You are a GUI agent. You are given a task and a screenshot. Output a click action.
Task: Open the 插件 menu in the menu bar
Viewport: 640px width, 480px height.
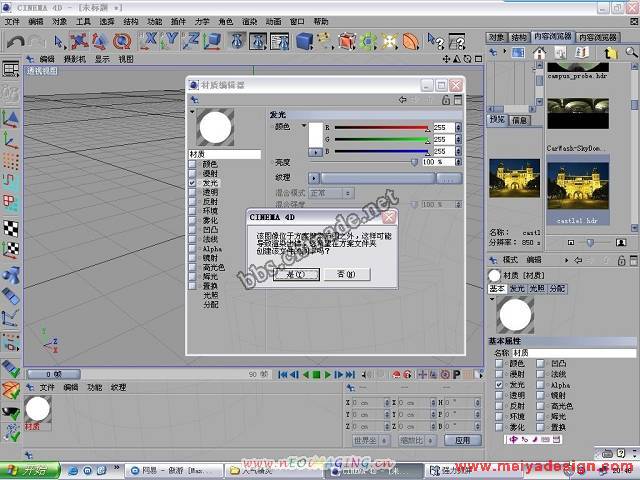pyautogui.click(x=178, y=22)
